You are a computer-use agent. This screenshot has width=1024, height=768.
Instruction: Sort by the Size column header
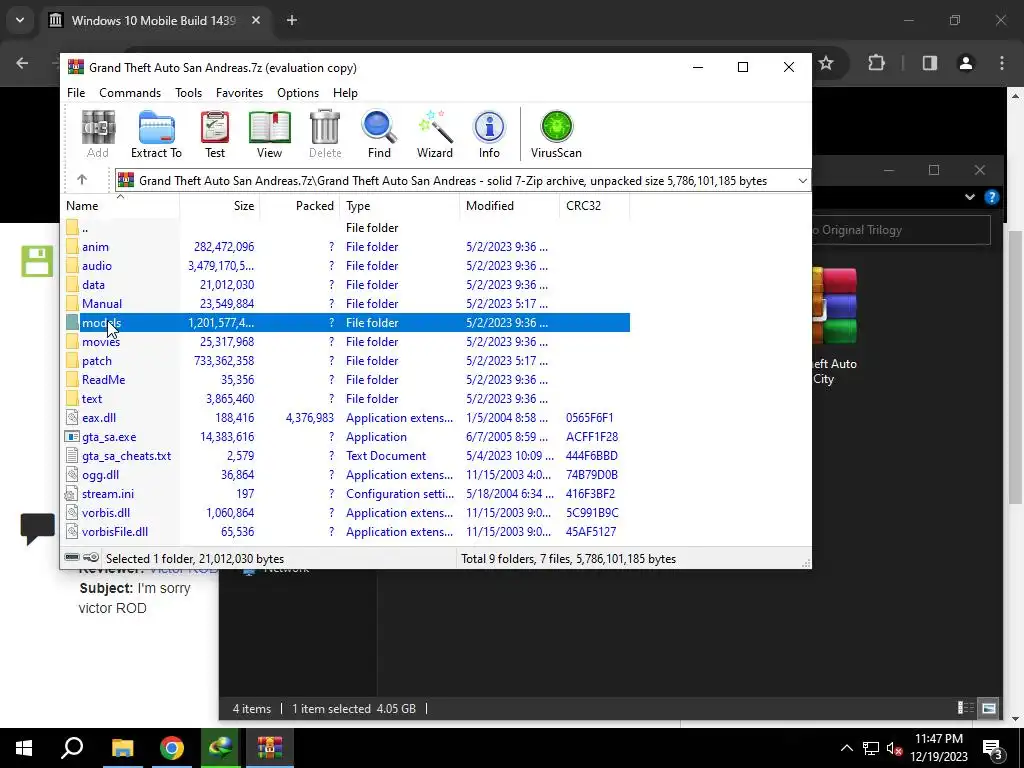(219, 206)
